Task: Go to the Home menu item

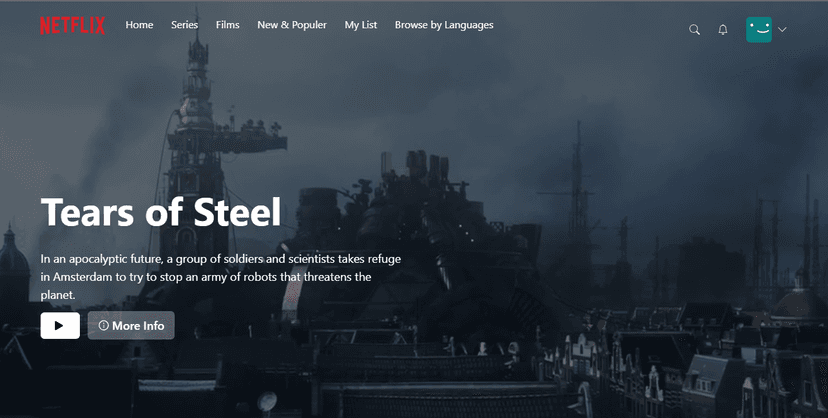Action: pyautogui.click(x=139, y=25)
